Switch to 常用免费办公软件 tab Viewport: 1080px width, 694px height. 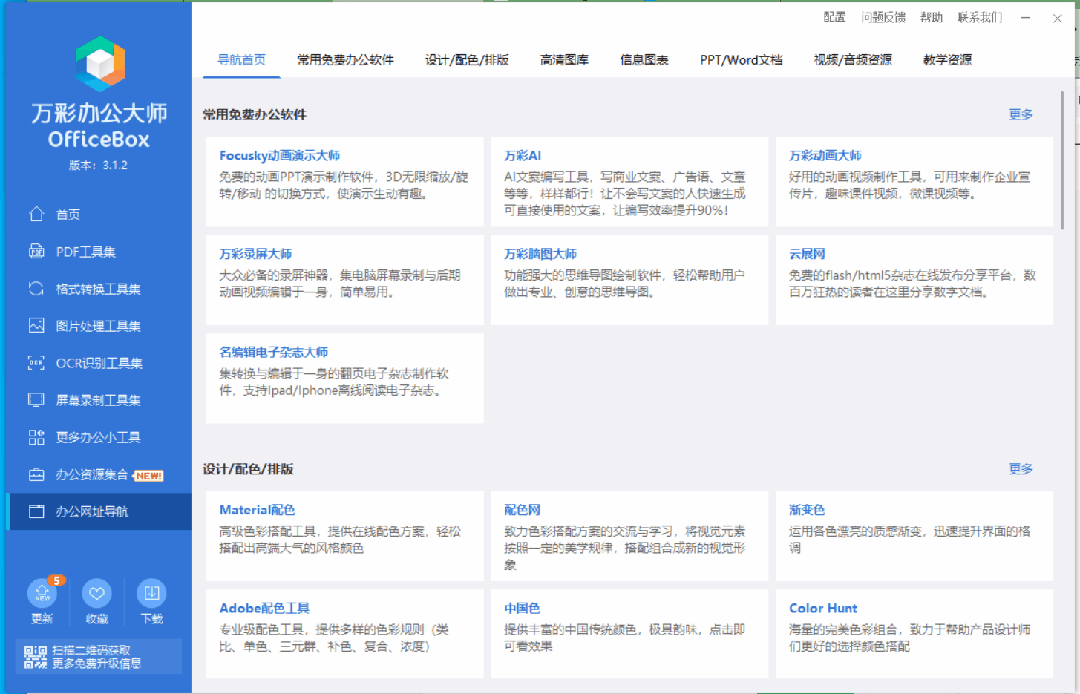click(346, 60)
